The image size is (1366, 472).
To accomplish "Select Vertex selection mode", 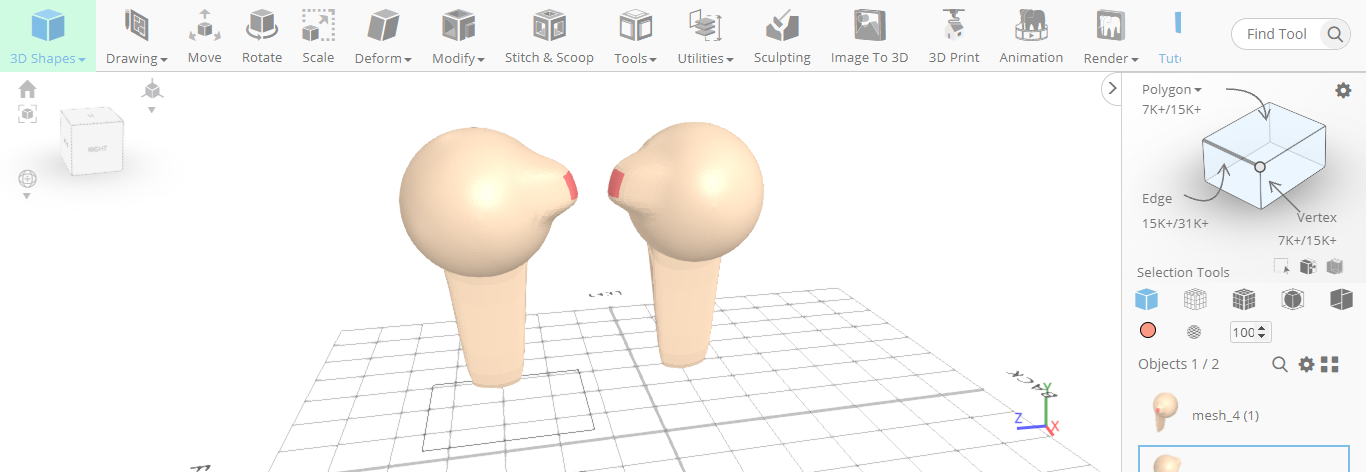I will click(1316, 217).
